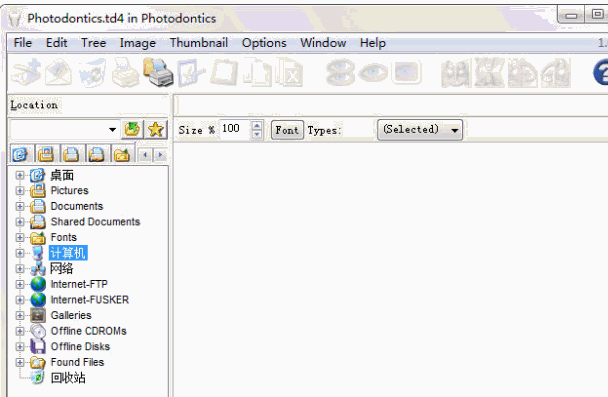The image size is (608, 397).
Task: Open the Options menu
Action: [x=264, y=43]
